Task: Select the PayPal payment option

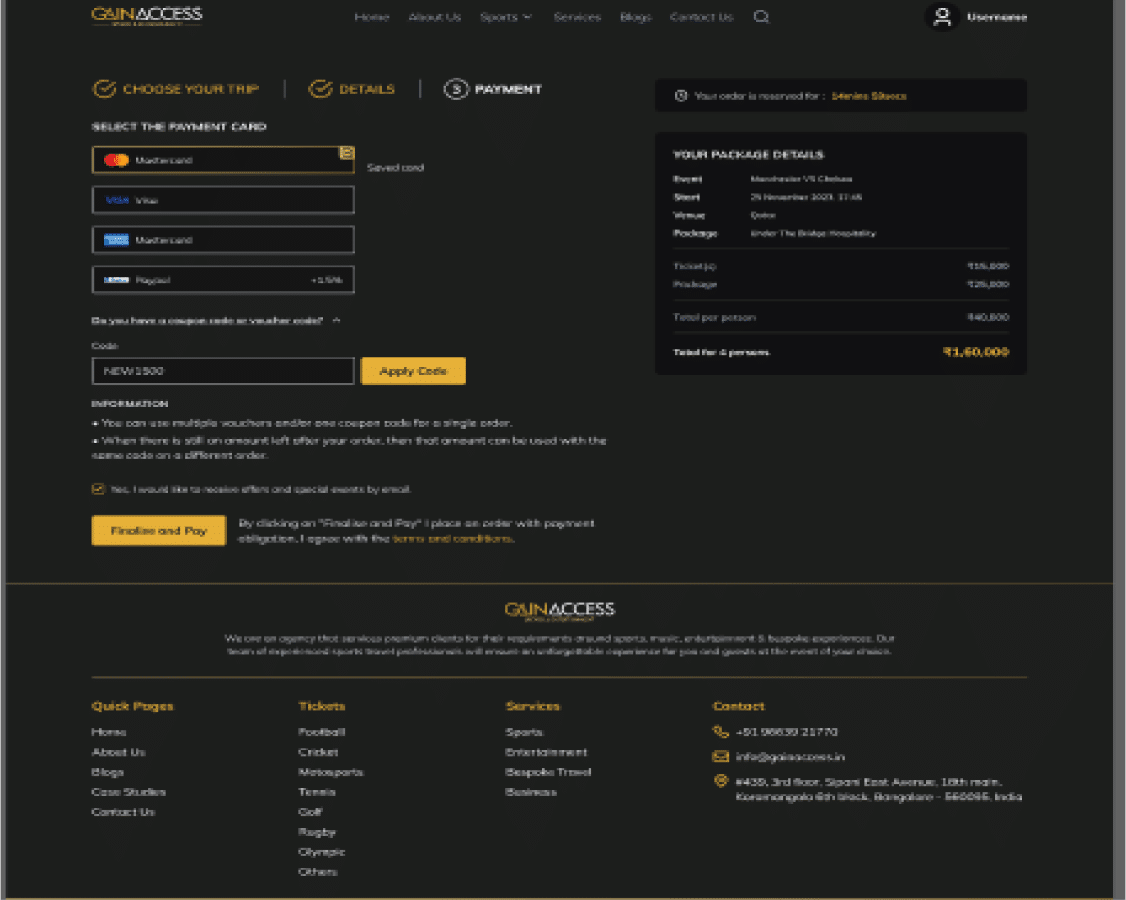Action: (222, 279)
